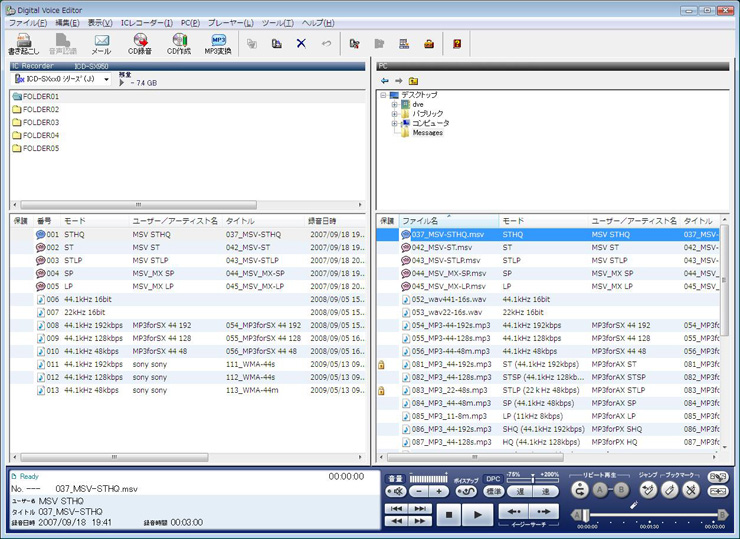The image size is (740, 539).
Task: Toggle repeat playback button
Action: [x=579, y=491]
